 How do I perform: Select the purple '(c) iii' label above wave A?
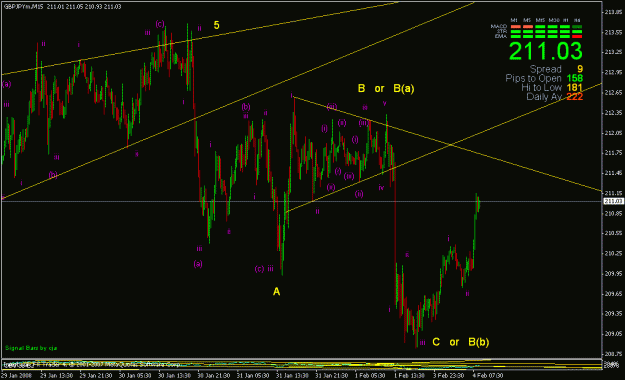[x=264, y=269]
